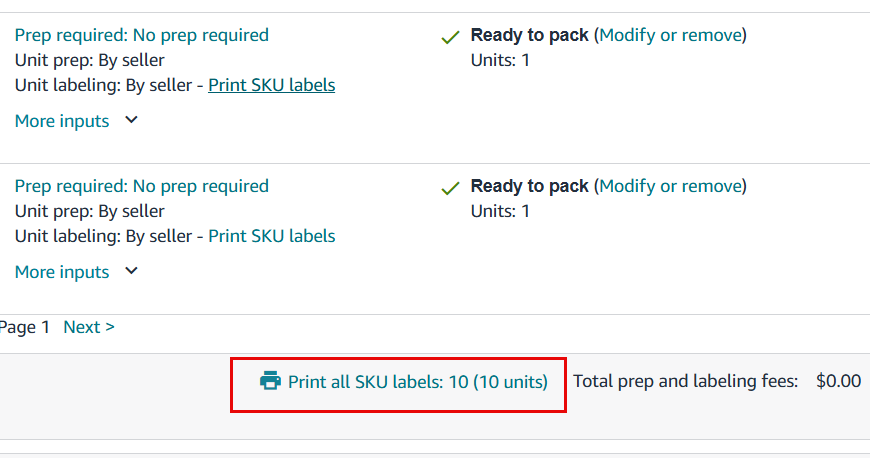The height and width of the screenshot is (458, 870).
Task: Click the first row's Ready to pack status text
Action: click(529, 35)
